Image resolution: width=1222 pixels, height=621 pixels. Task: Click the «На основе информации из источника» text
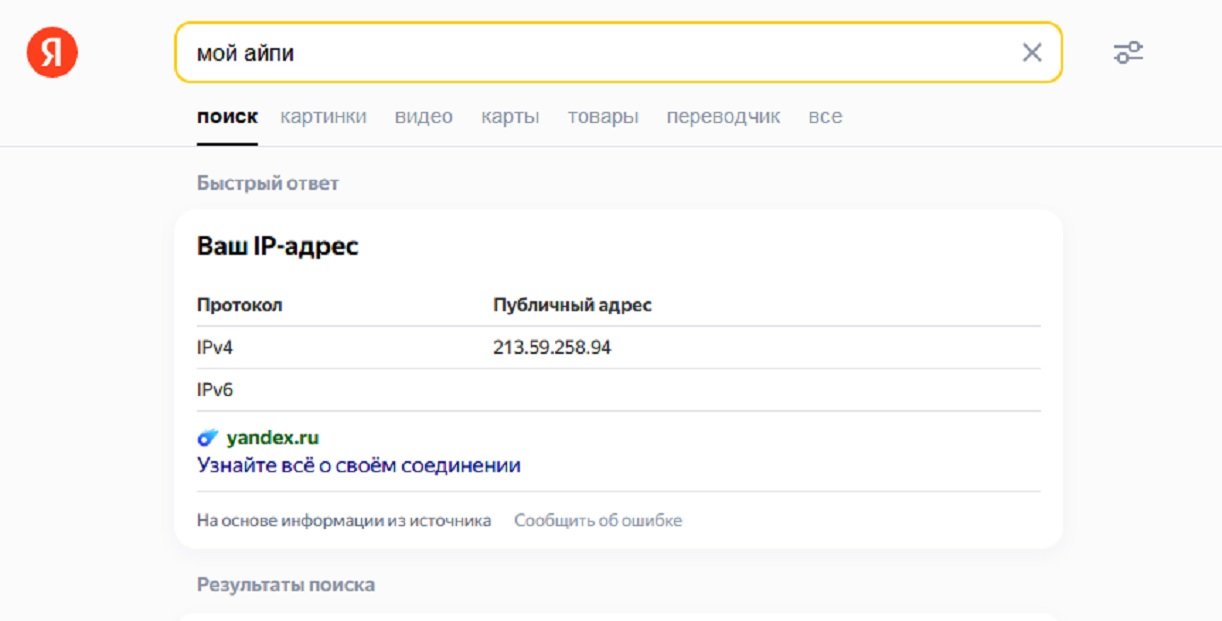point(344,520)
